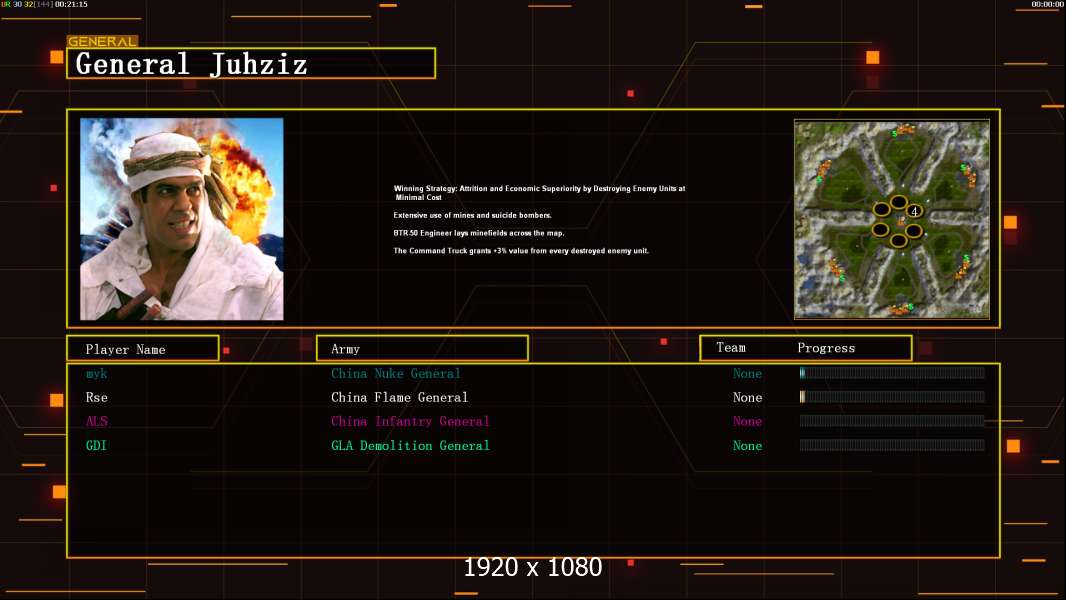Viewport: 1066px width, 600px height.
Task: Click green supply marker at minimap upper-left base
Action: (x=819, y=180)
